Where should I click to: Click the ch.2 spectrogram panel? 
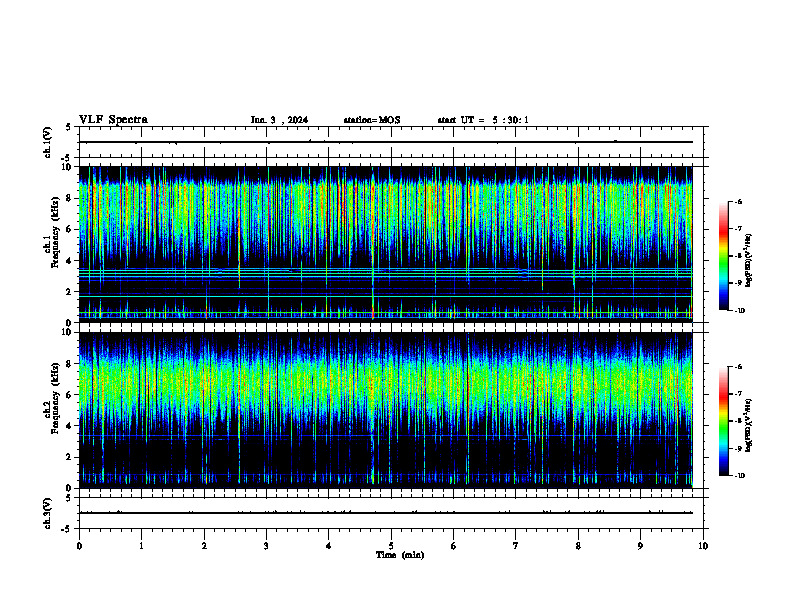click(386, 410)
